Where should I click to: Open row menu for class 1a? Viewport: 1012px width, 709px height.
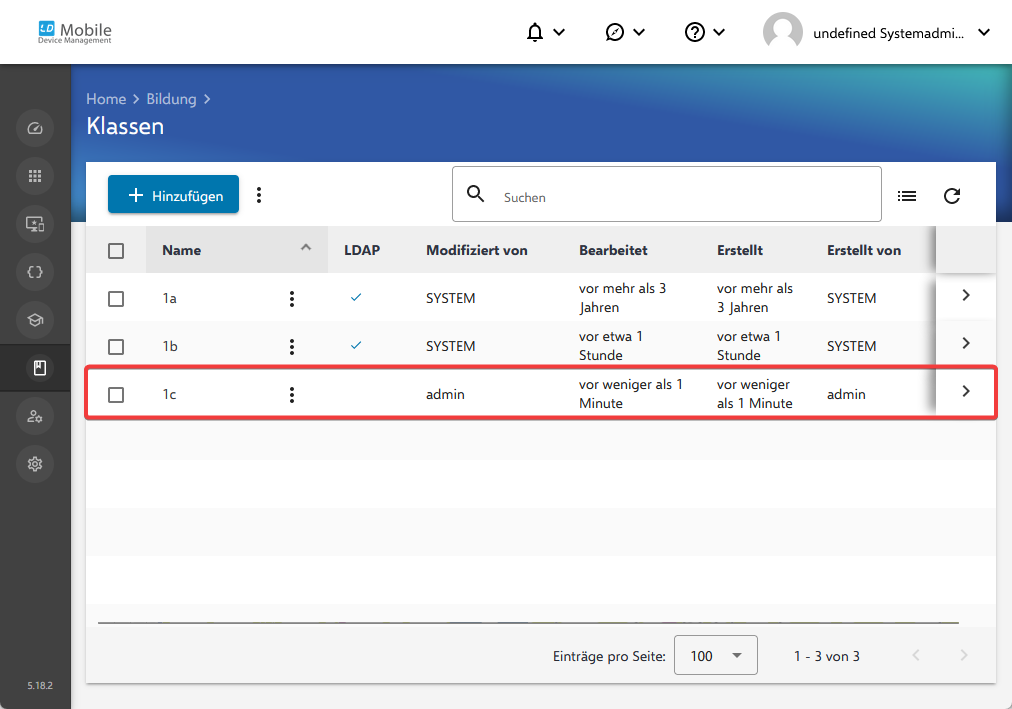pos(292,299)
